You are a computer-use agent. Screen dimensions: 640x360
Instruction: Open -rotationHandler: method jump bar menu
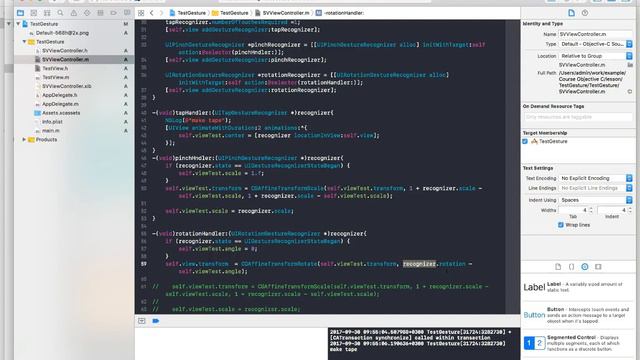pyautogui.click(x=340, y=13)
